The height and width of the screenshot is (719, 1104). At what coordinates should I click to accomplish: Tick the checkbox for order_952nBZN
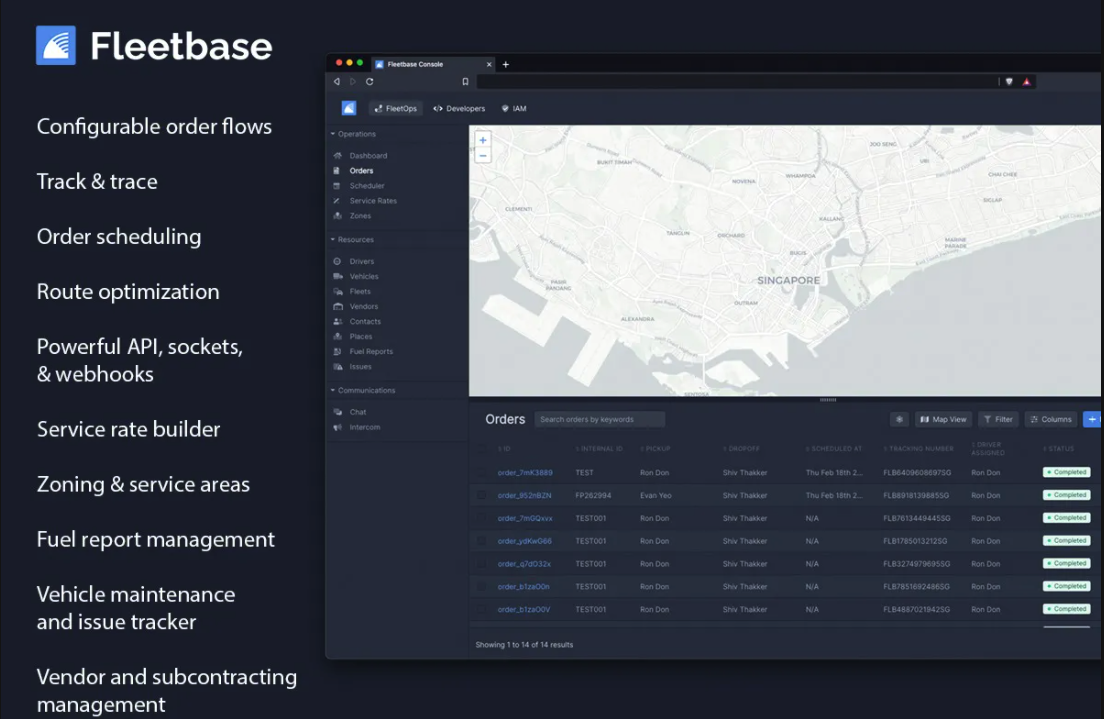pyautogui.click(x=483, y=495)
